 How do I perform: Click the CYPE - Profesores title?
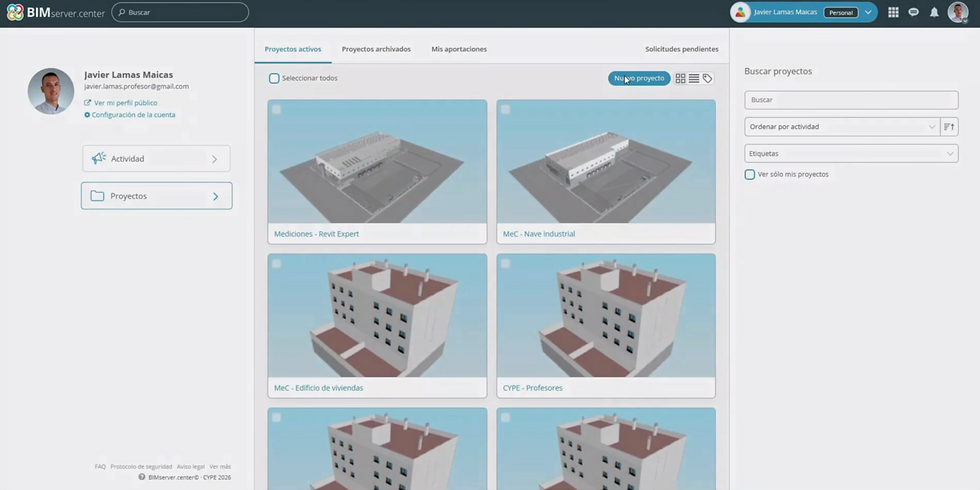[x=532, y=388]
